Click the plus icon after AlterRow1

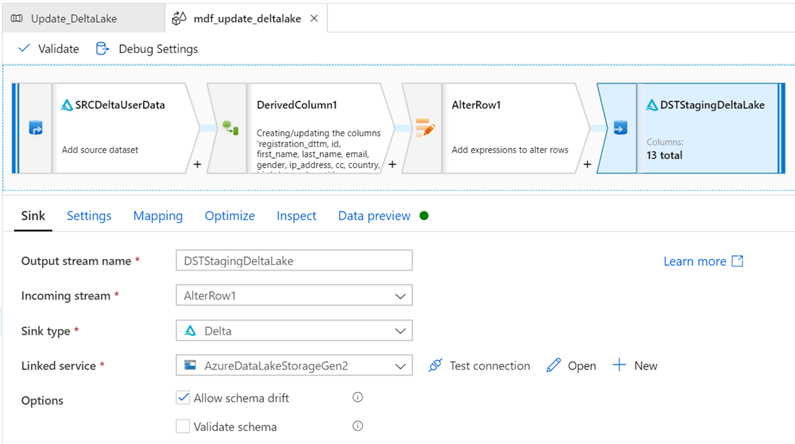tap(588, 163)
